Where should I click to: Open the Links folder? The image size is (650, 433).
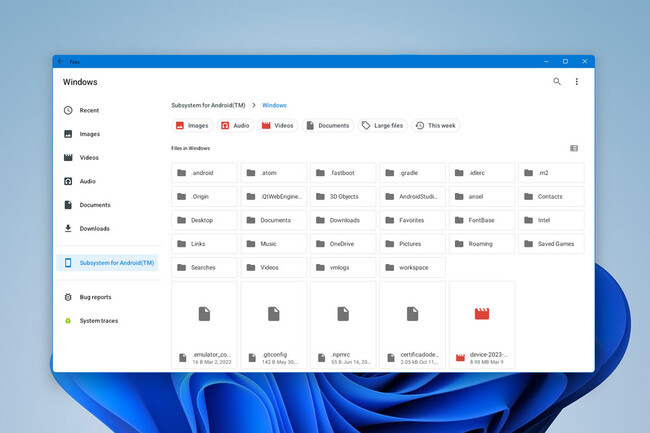coord(204,244)
